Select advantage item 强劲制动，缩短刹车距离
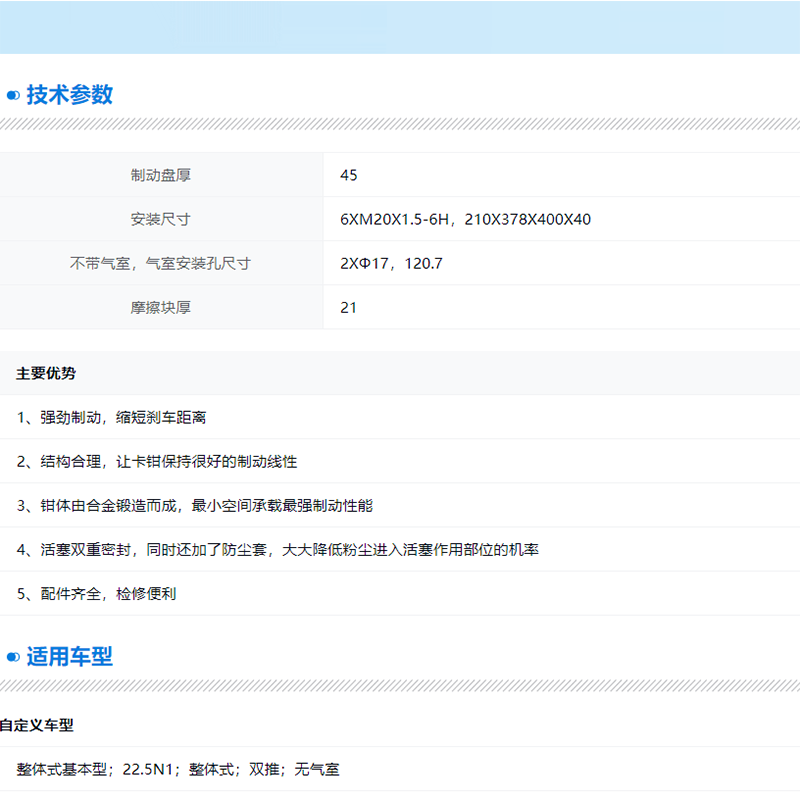Screen dimensions: 800x800 coord(112,417)
